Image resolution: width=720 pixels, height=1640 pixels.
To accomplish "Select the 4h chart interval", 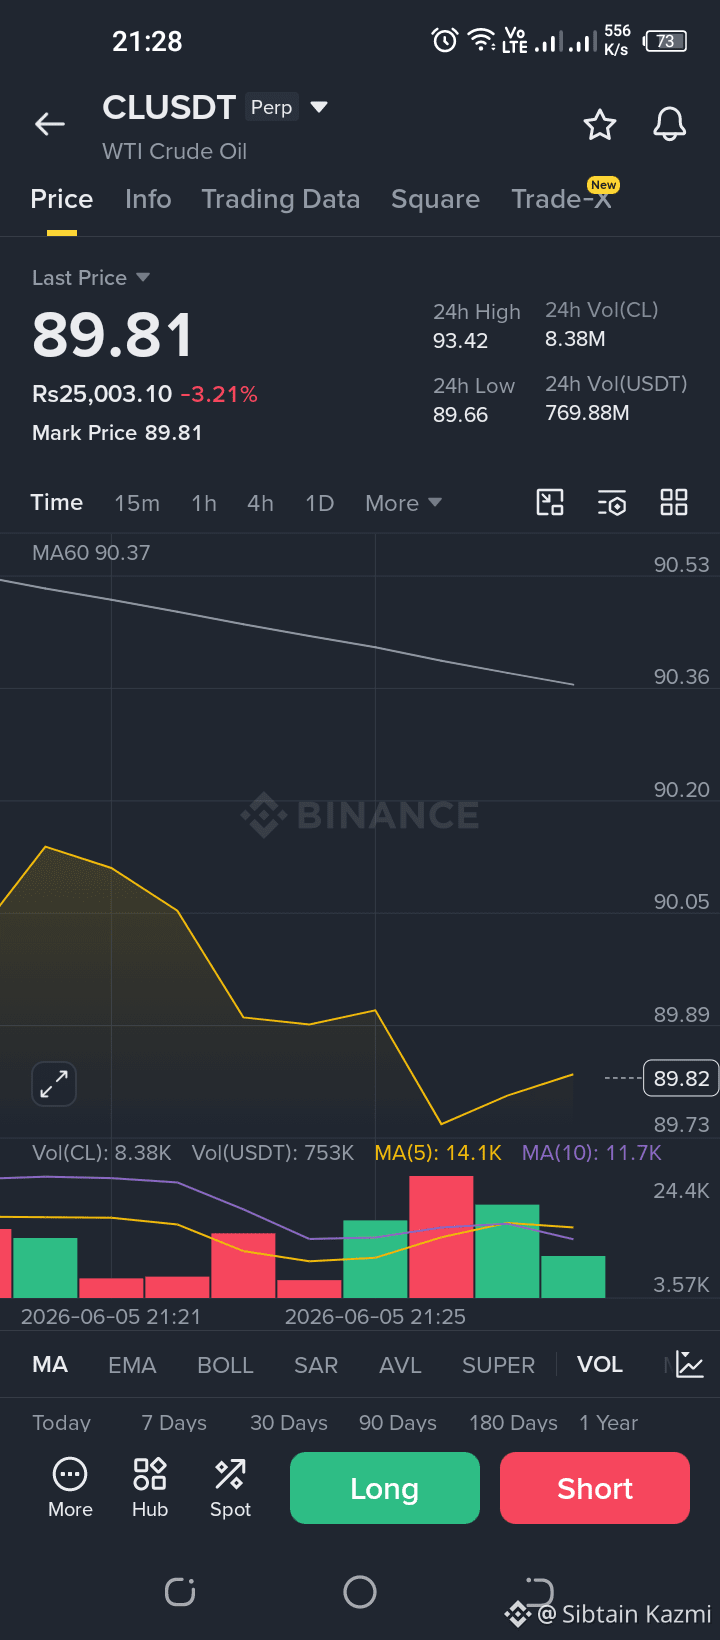I will (261, 503).
